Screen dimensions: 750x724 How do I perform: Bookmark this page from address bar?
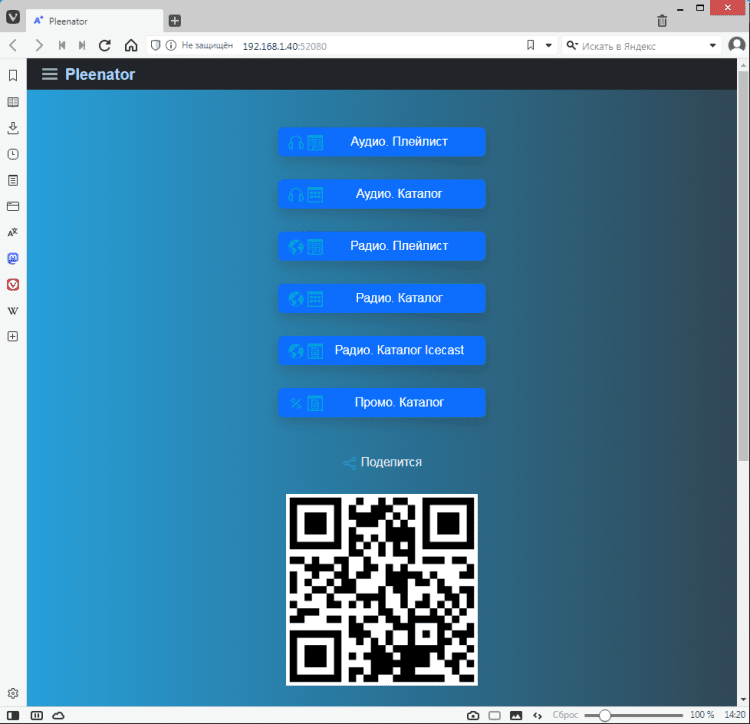pos(530,45)
